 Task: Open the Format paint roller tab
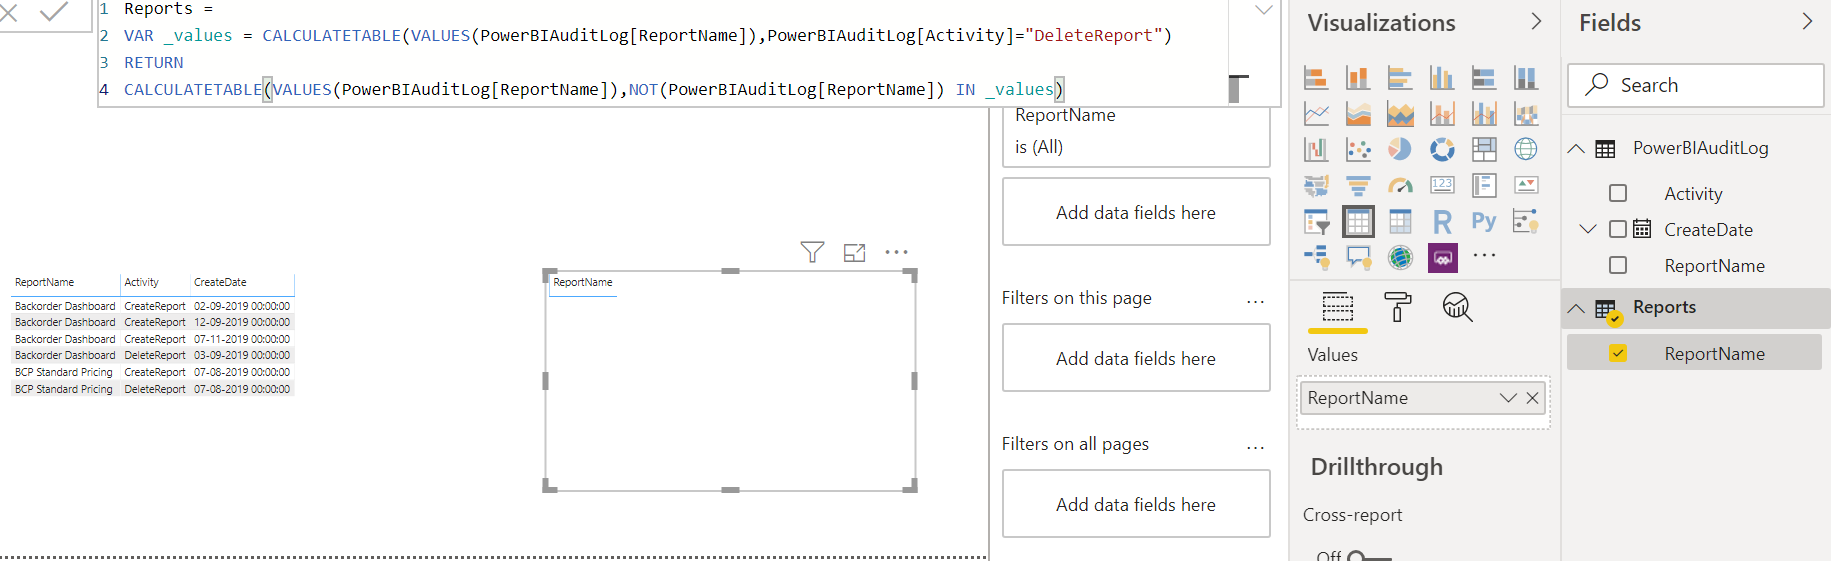pyautogui.click(x=1397, y=307)
